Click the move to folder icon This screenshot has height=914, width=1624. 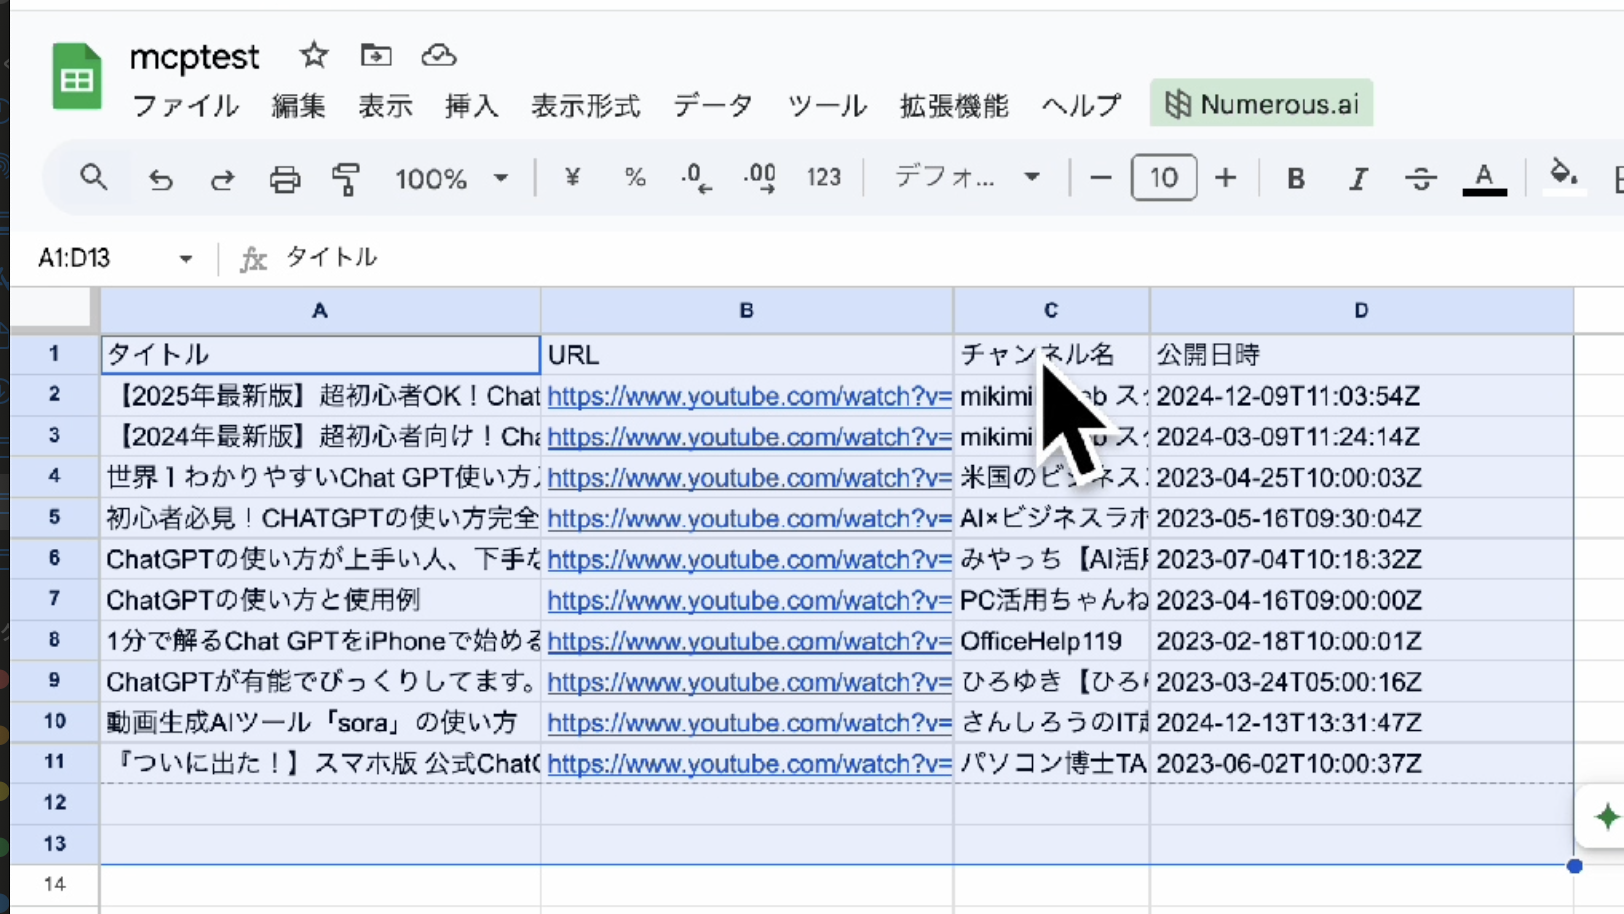(376, 55)
